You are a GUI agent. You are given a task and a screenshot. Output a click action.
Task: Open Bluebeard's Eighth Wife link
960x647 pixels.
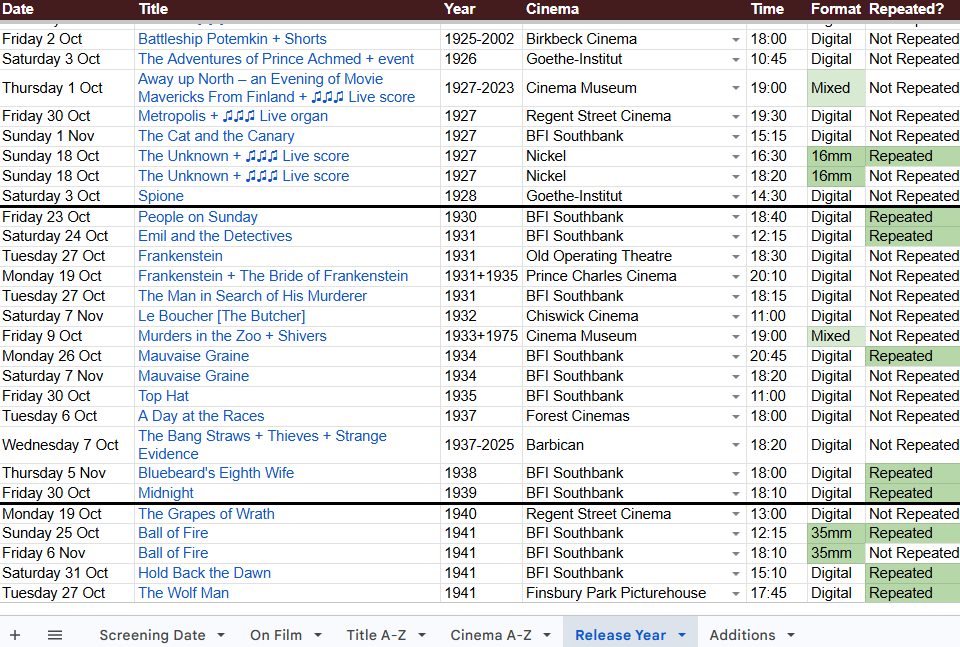point(216,473)
